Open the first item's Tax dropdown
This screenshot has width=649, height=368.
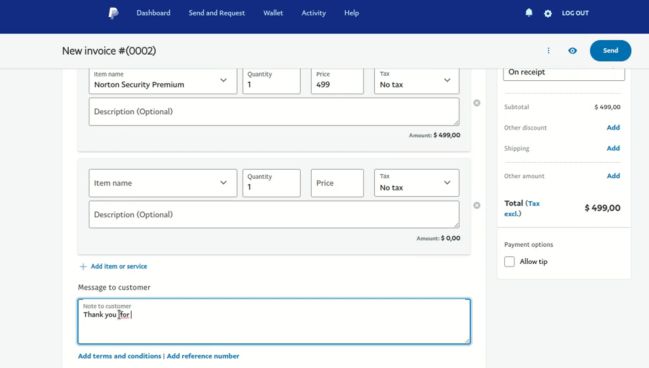click(x=417, y=81)
